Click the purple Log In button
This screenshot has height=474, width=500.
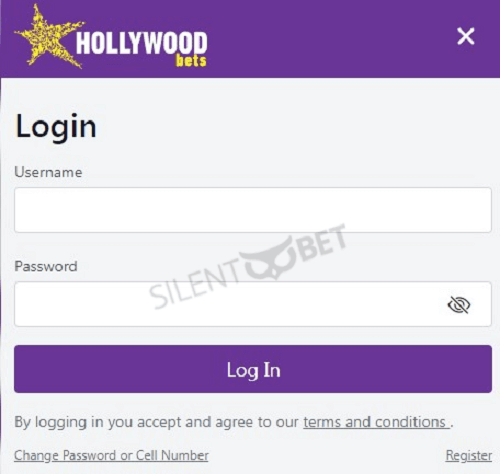pos(253,369)
